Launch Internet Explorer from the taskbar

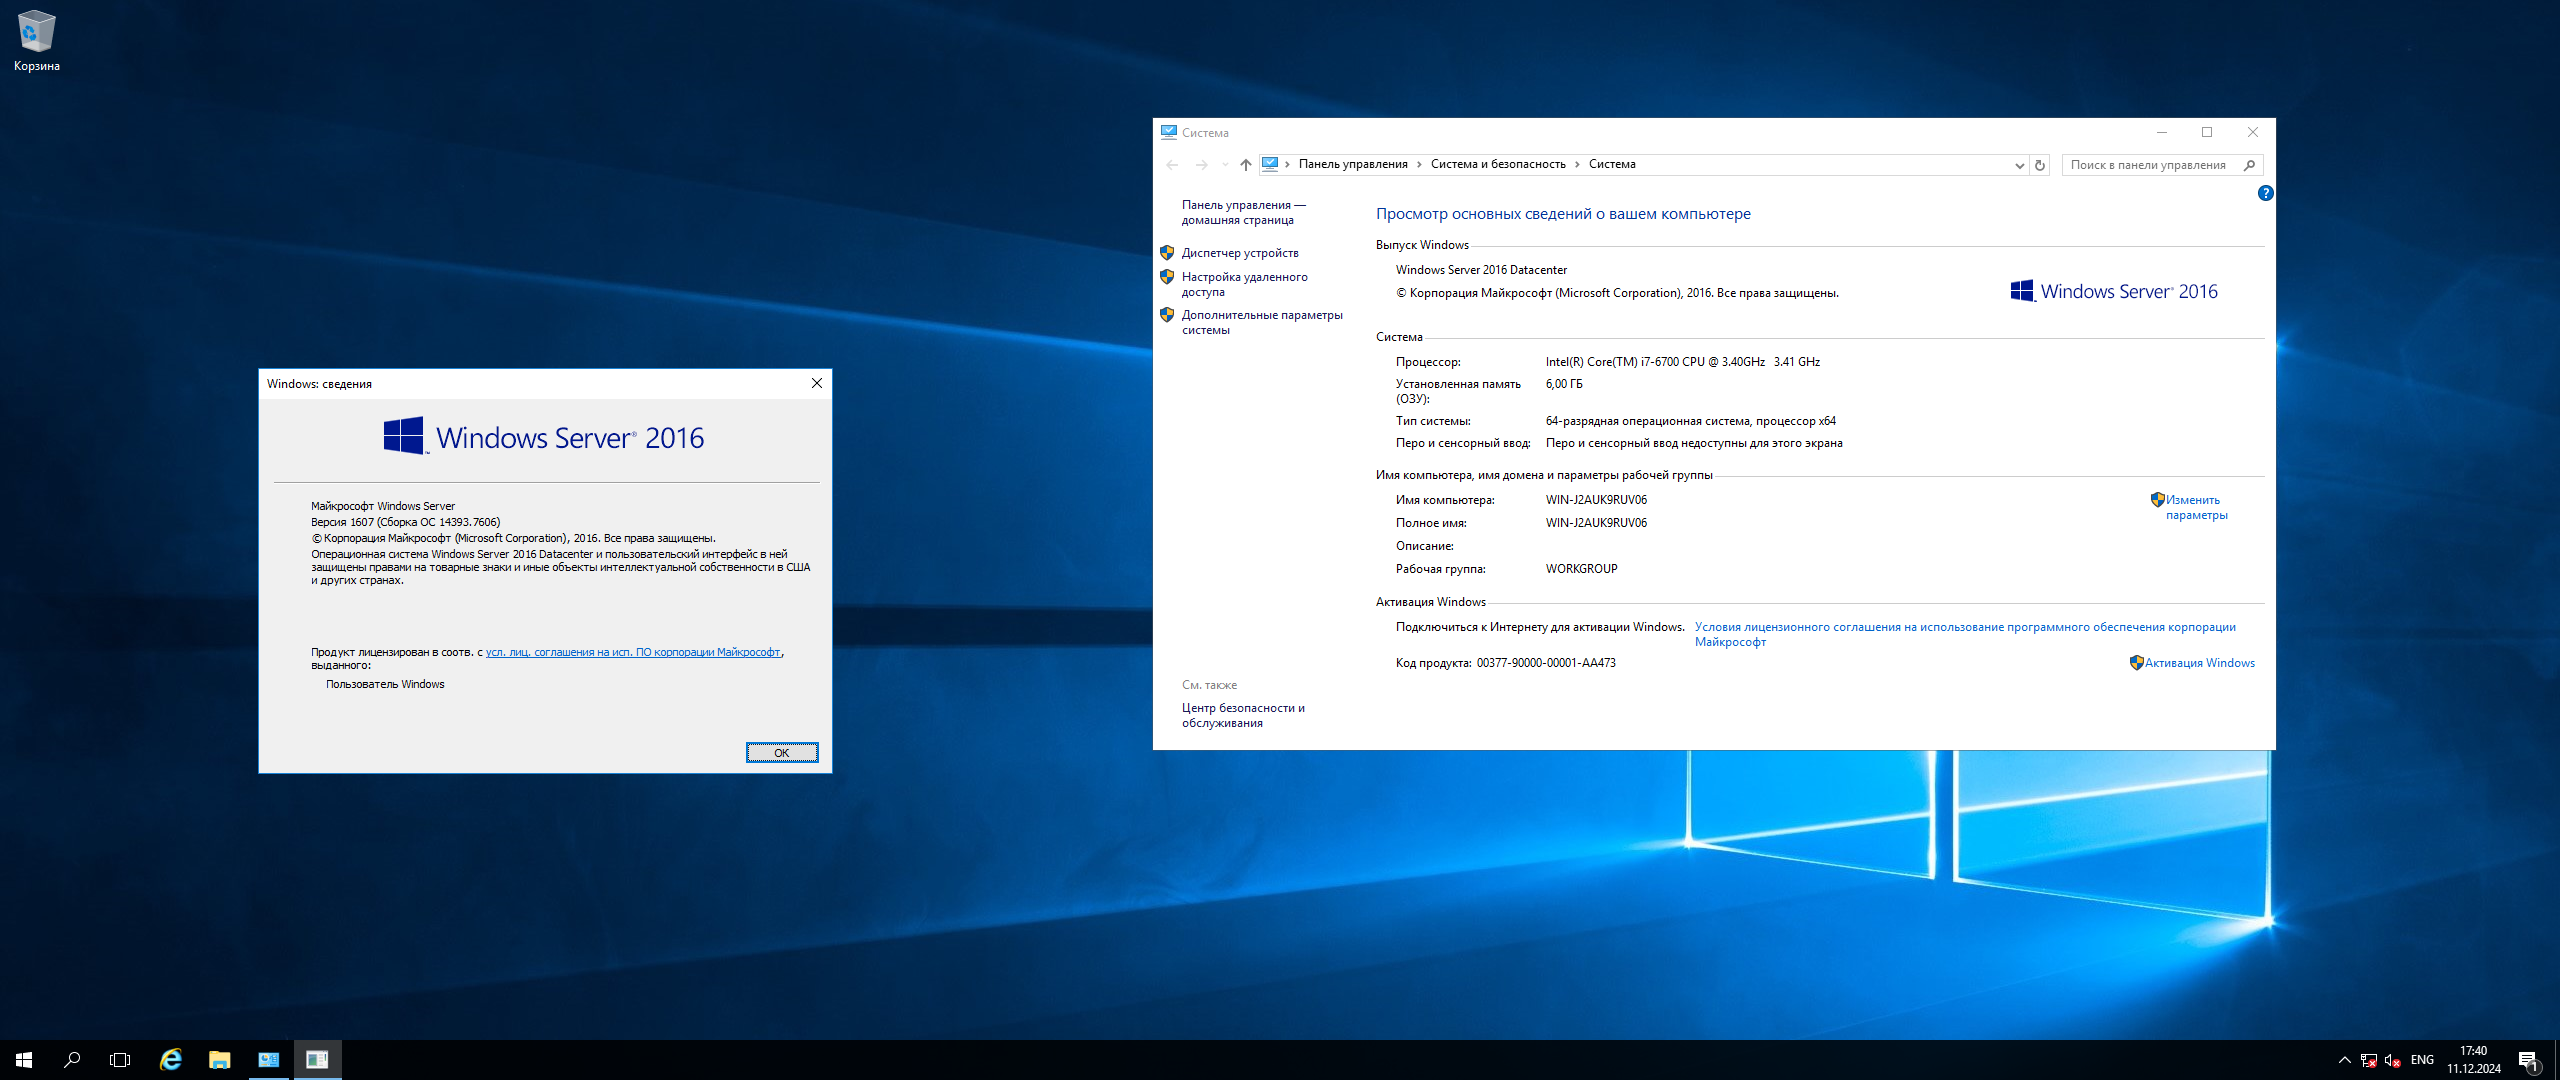pos(171,1060)
